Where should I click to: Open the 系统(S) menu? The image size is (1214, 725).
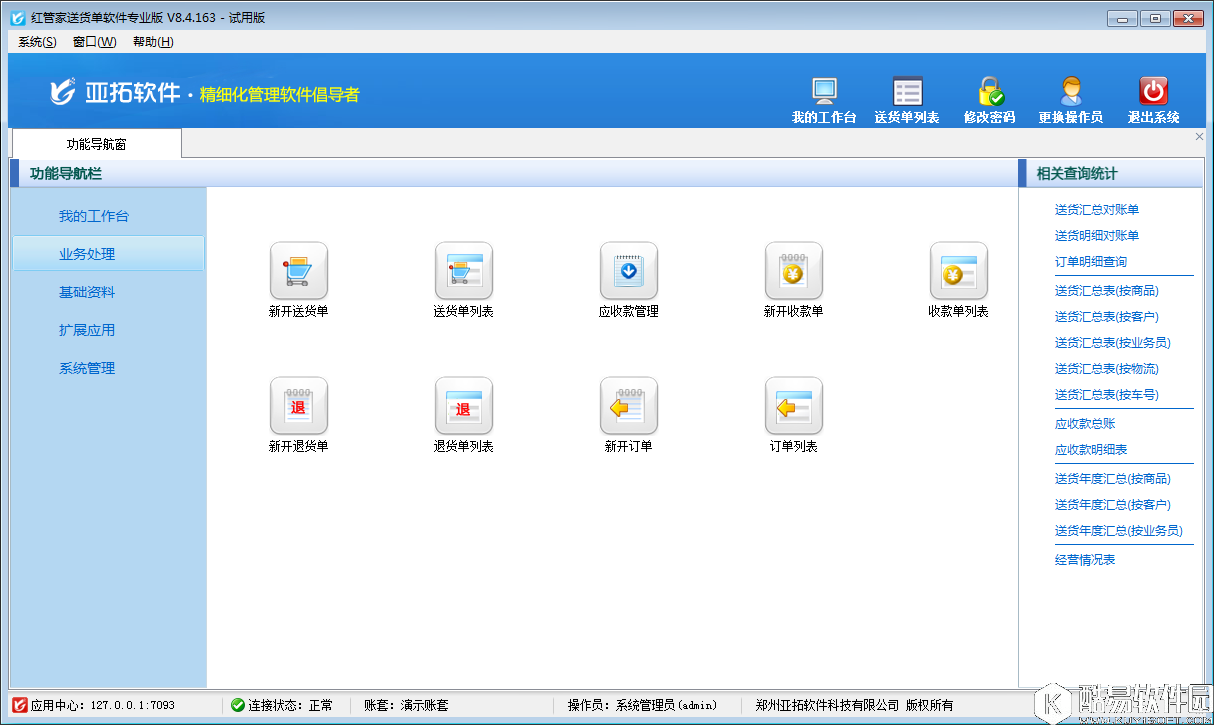tap(34, 42)
